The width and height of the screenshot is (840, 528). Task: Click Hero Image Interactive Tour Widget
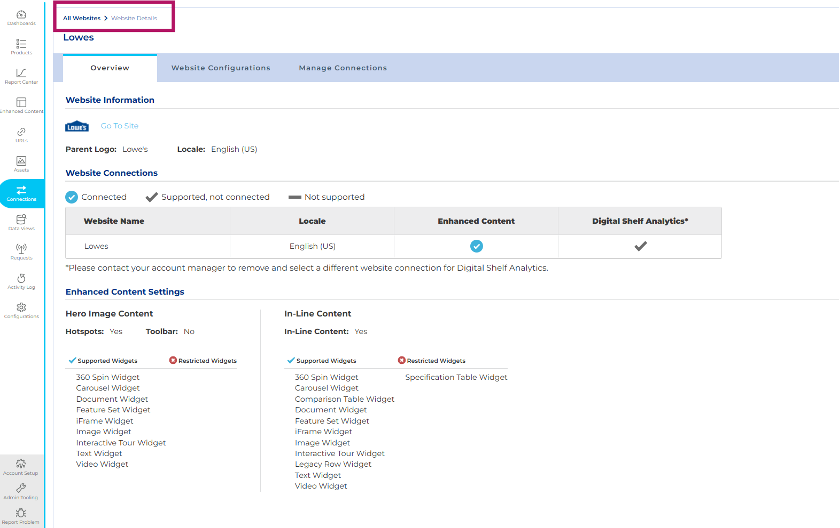click(x=121, y=443)
